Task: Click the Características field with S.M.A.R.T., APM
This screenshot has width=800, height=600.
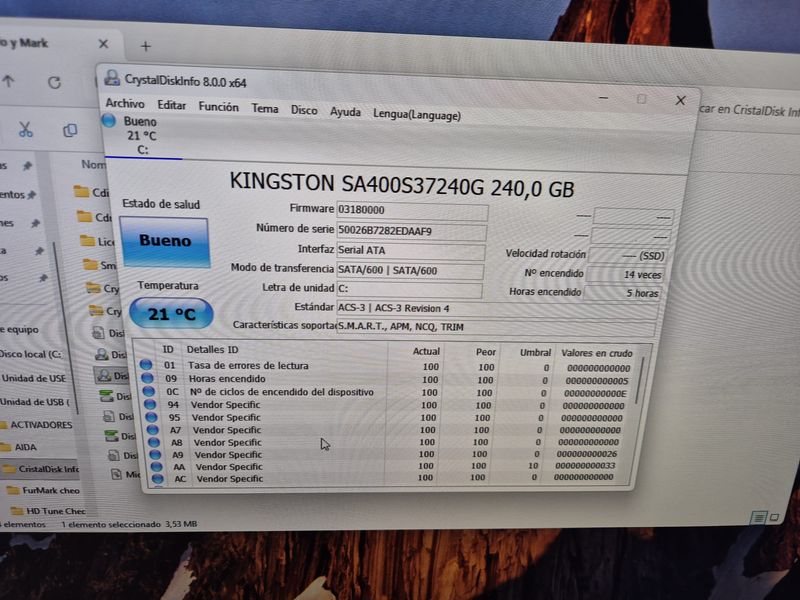Action: 495,327
